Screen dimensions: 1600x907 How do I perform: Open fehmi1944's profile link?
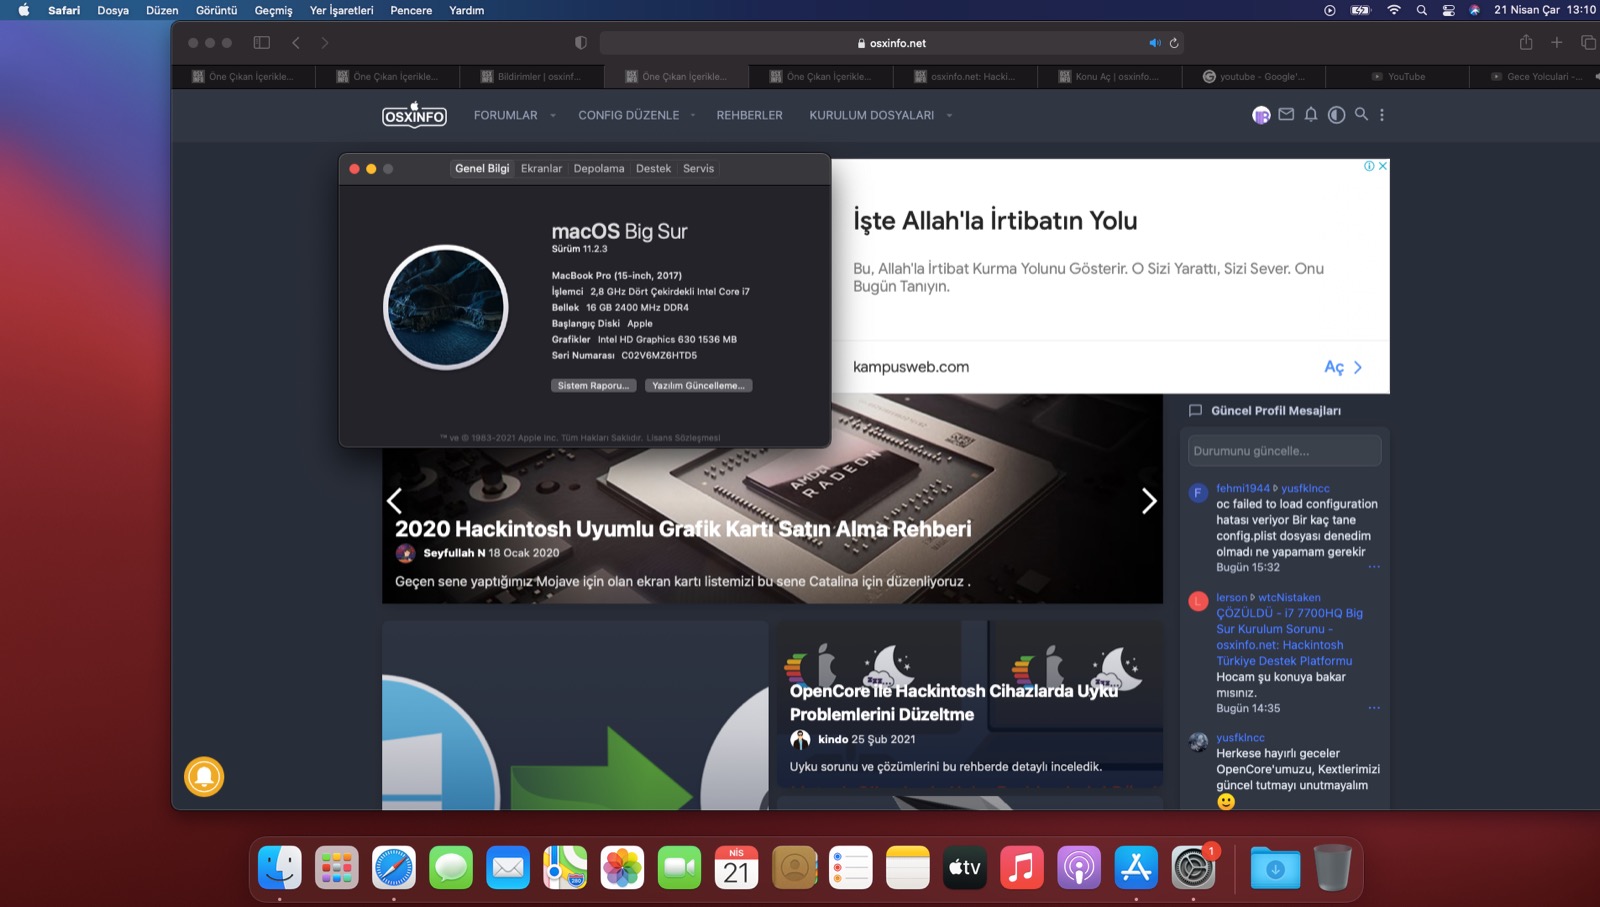pos(1243,488)
